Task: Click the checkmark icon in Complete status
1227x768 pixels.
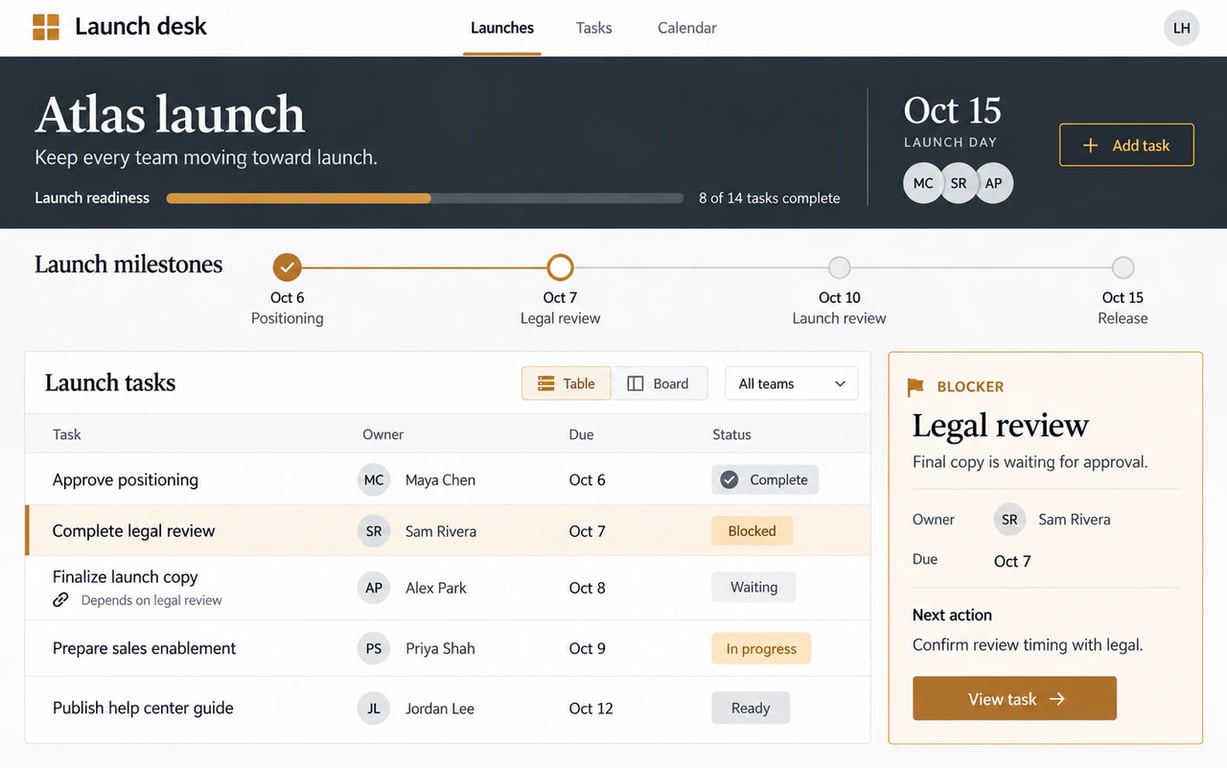Action: coord(730,480)
